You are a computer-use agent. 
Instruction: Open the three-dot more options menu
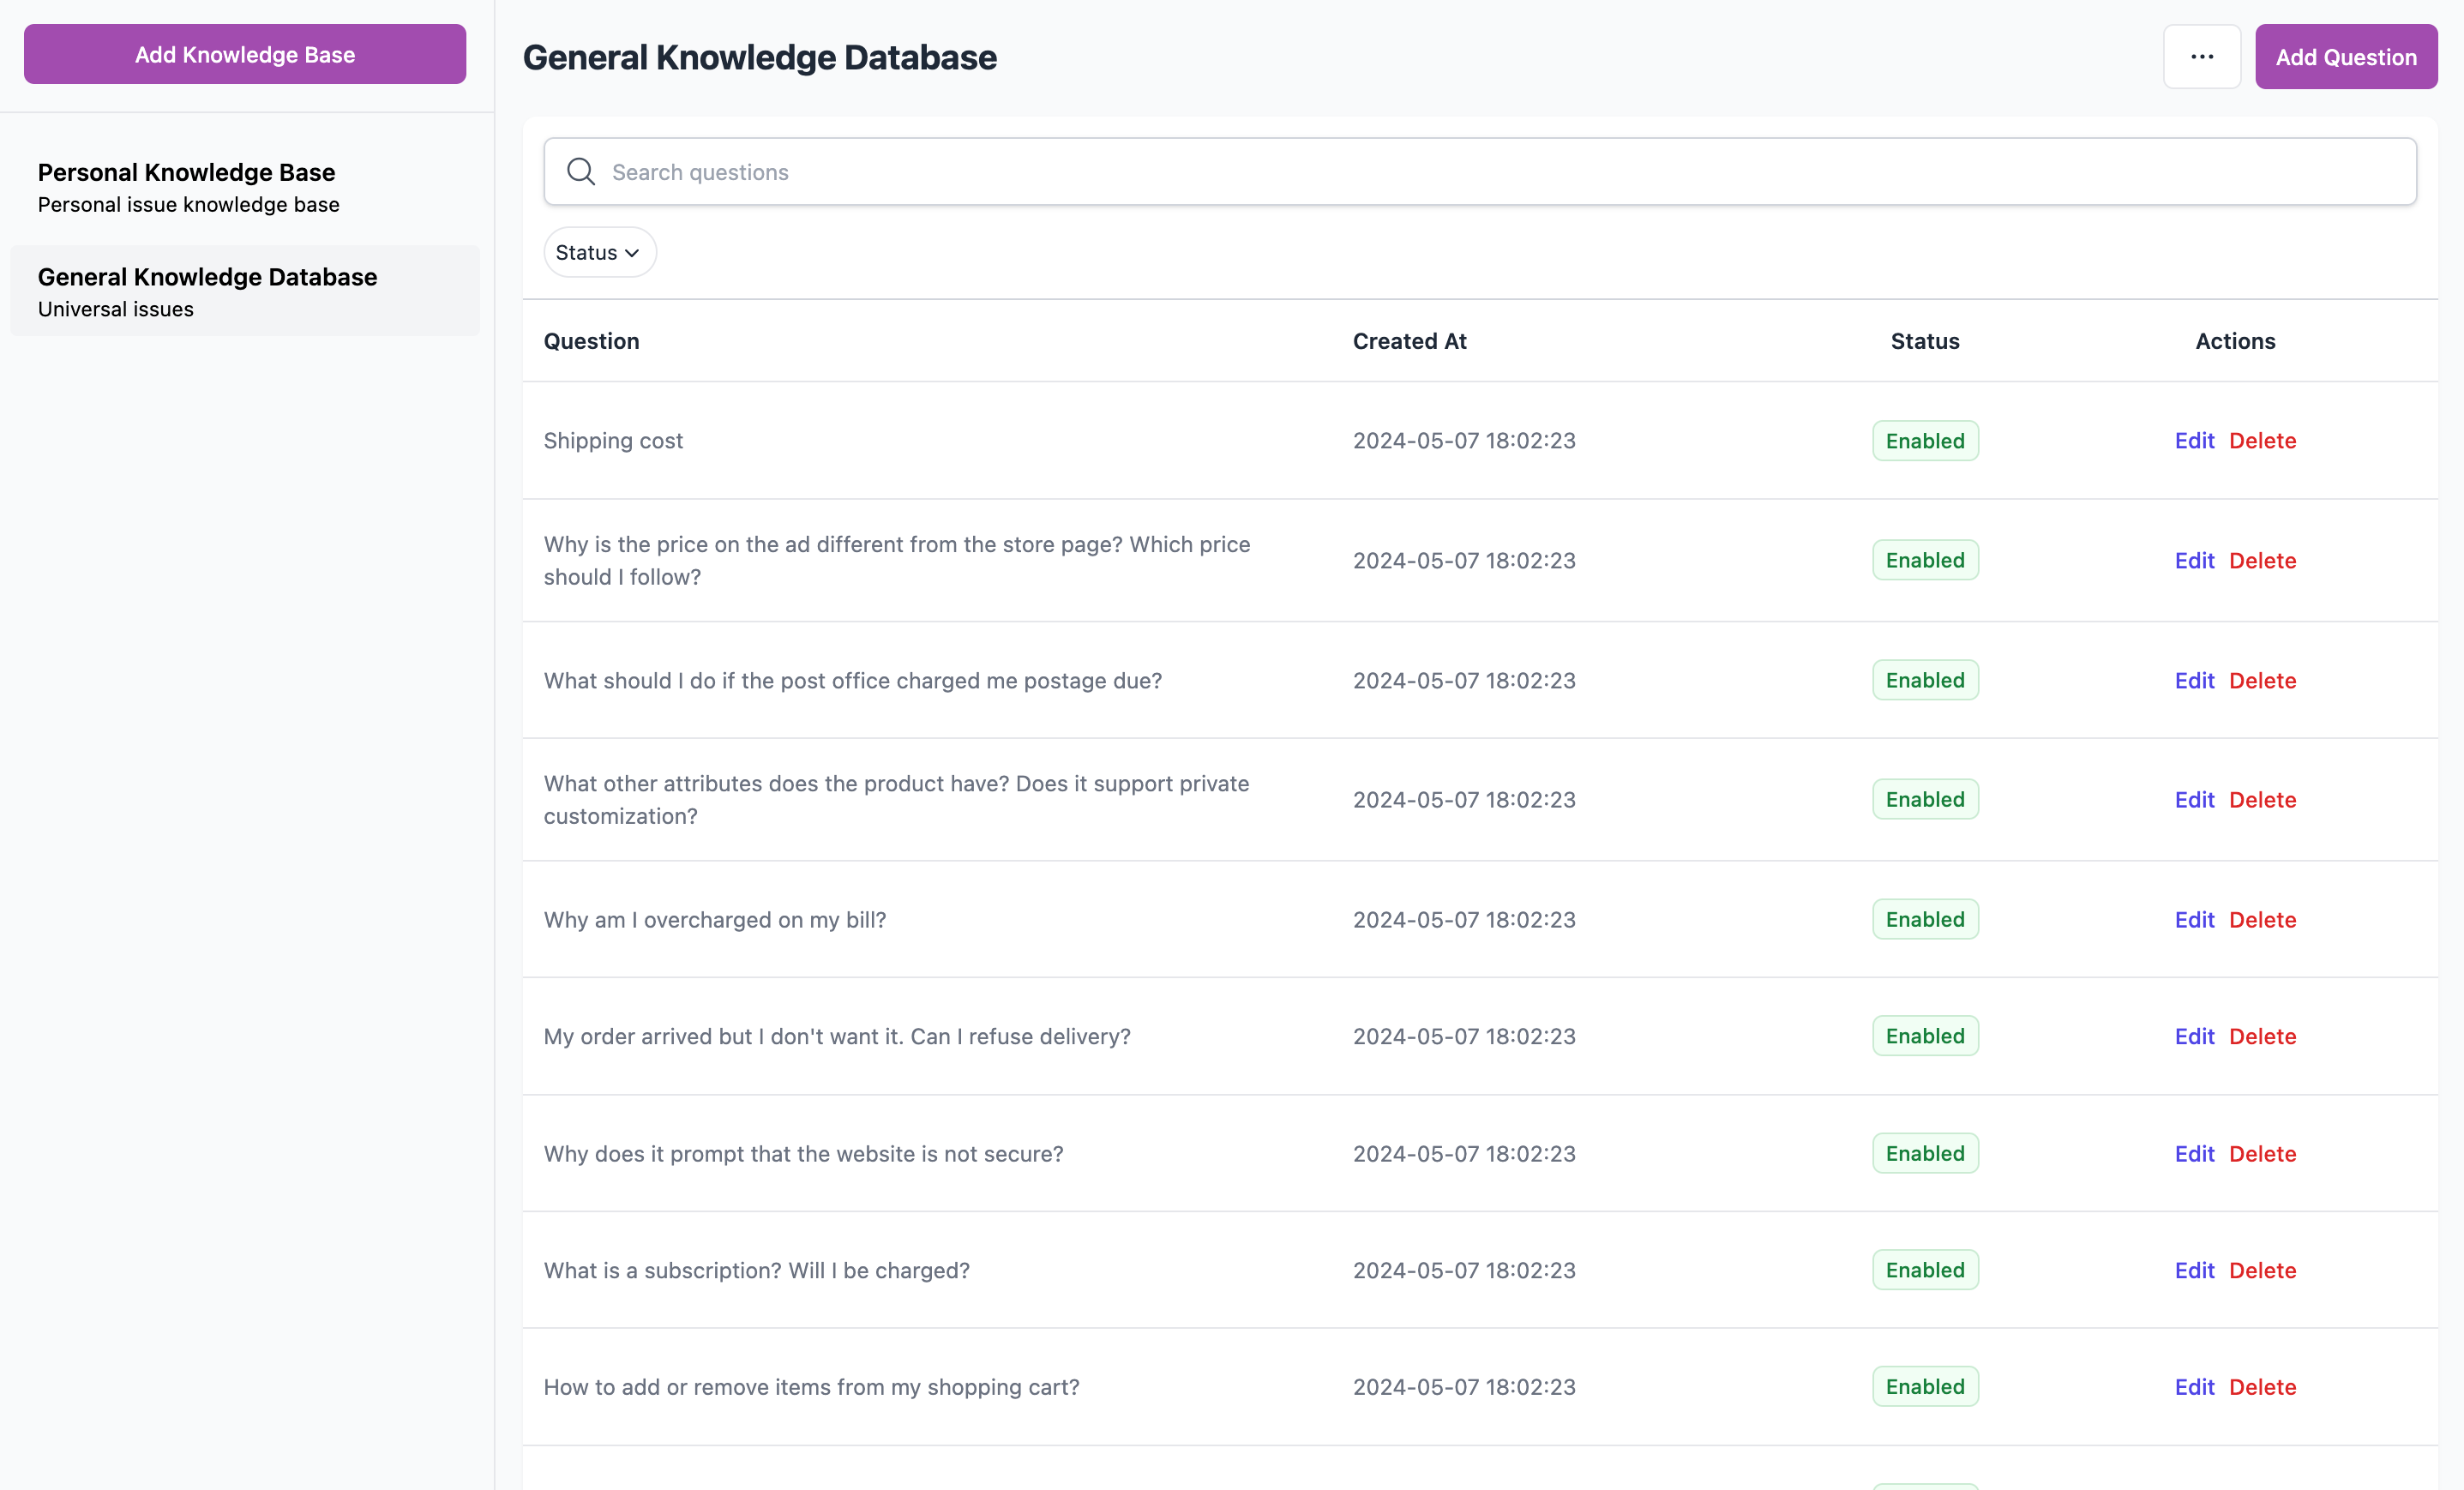pos(2201,57)
